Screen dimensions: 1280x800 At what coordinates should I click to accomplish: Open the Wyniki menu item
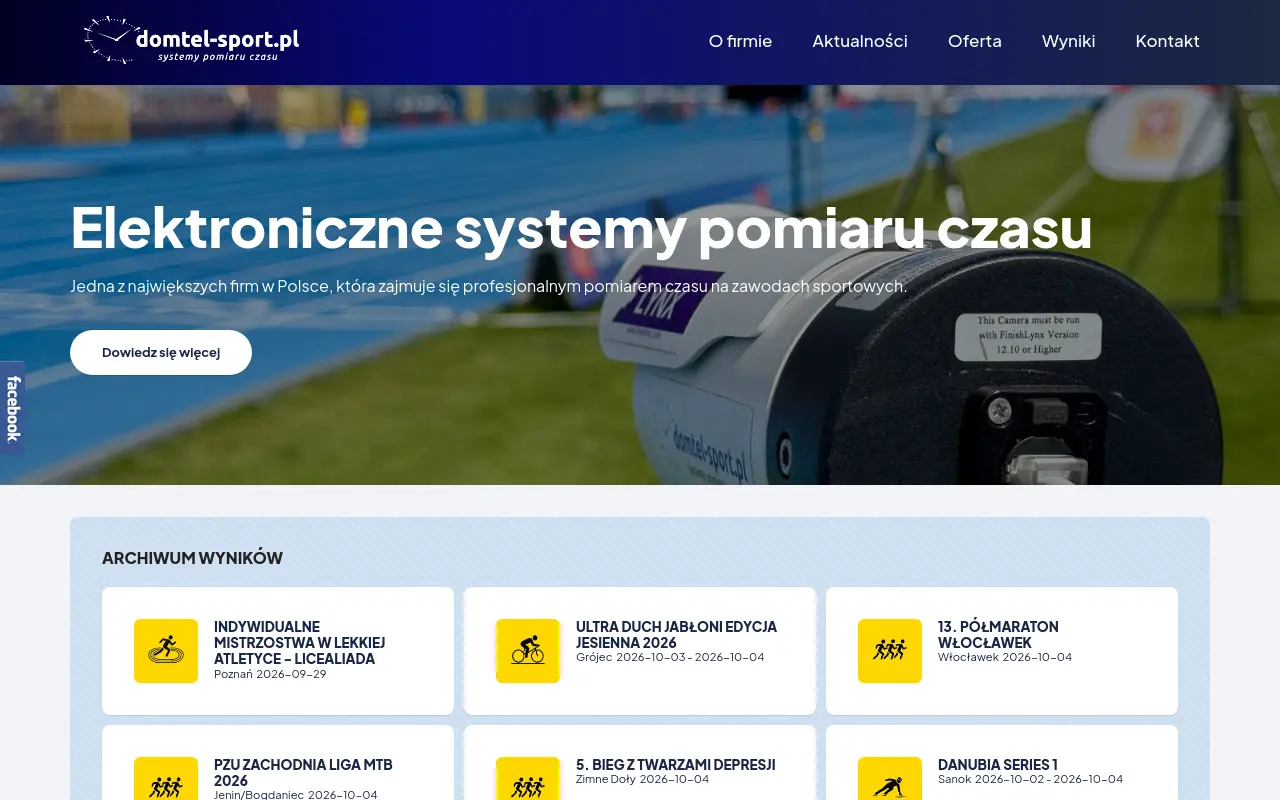[1068, 41]
